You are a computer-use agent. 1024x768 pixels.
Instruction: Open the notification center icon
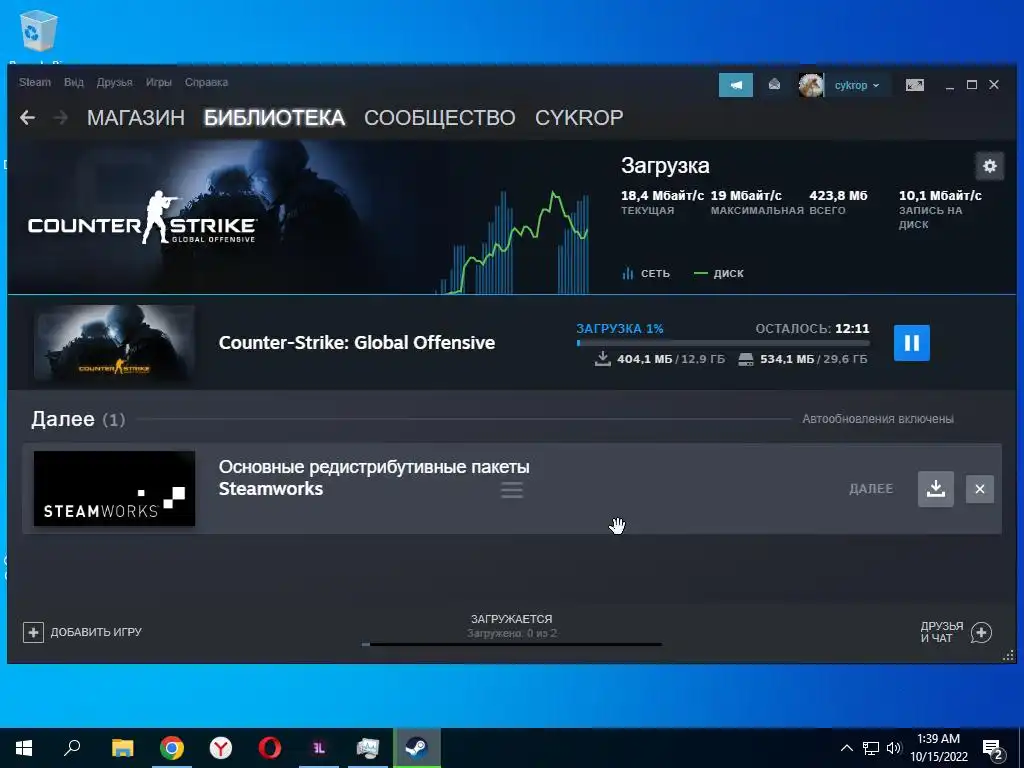[993, 750]
